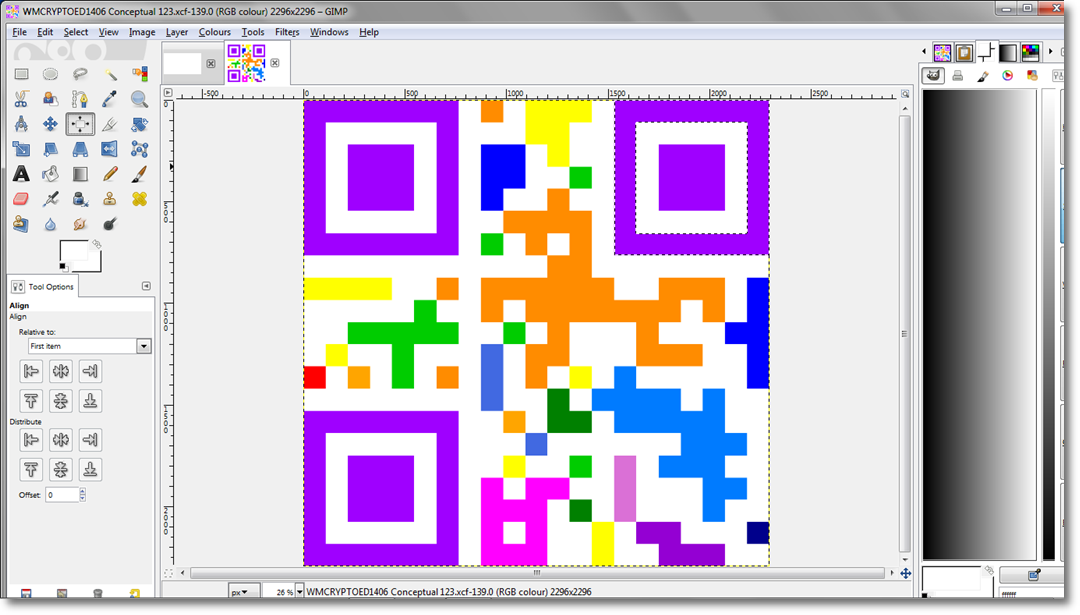Open the foreground colour swatch
Screen dimensions: 1080x615
(x=73, y=250)
